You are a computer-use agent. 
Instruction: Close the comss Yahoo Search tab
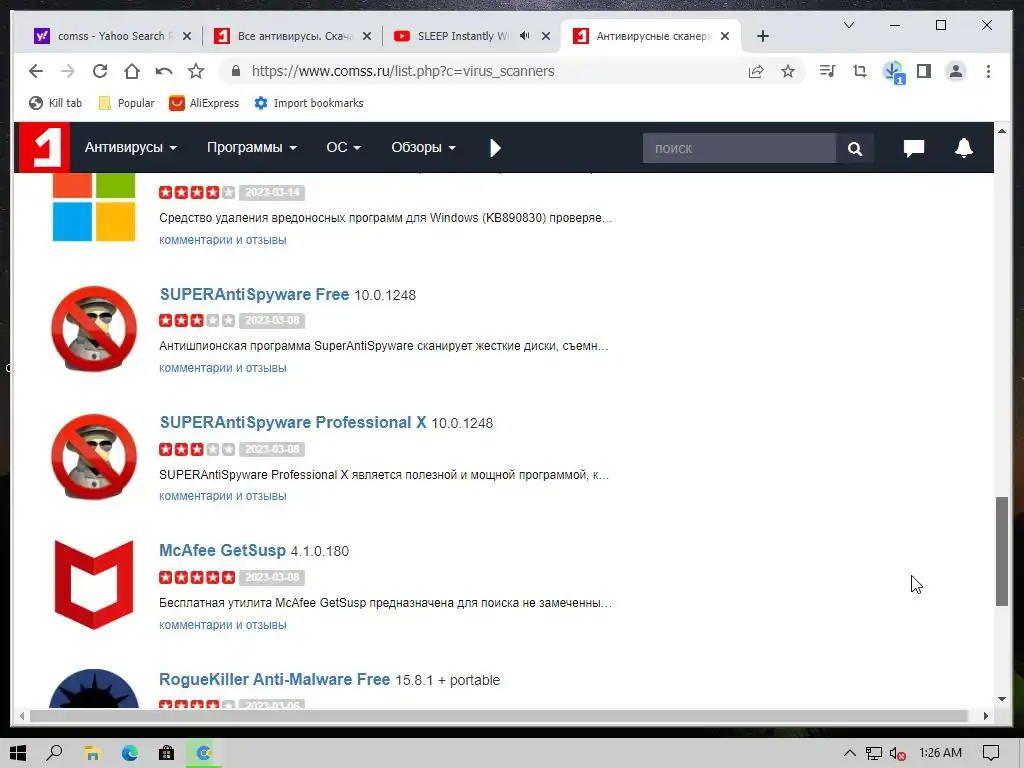pyautogui.click(x=187, y=36)
